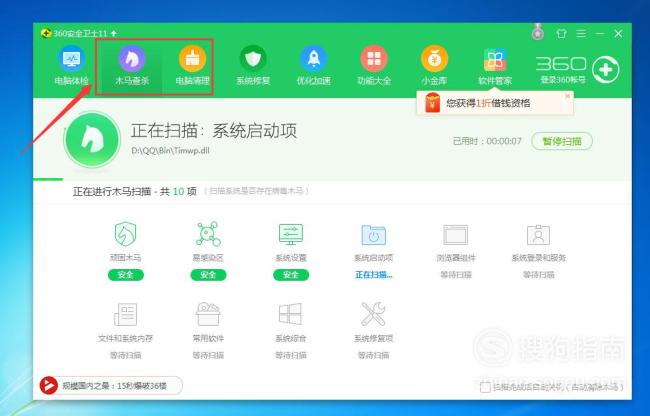Click the 系统启动项 scan item icon

pos(374,235)
